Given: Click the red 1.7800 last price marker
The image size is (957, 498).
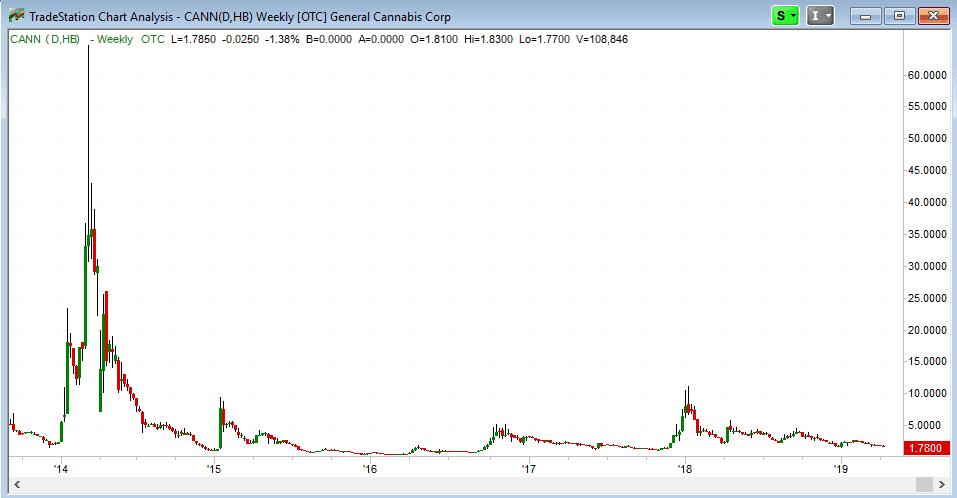Looking at the screenshot, I should [926, 449].
